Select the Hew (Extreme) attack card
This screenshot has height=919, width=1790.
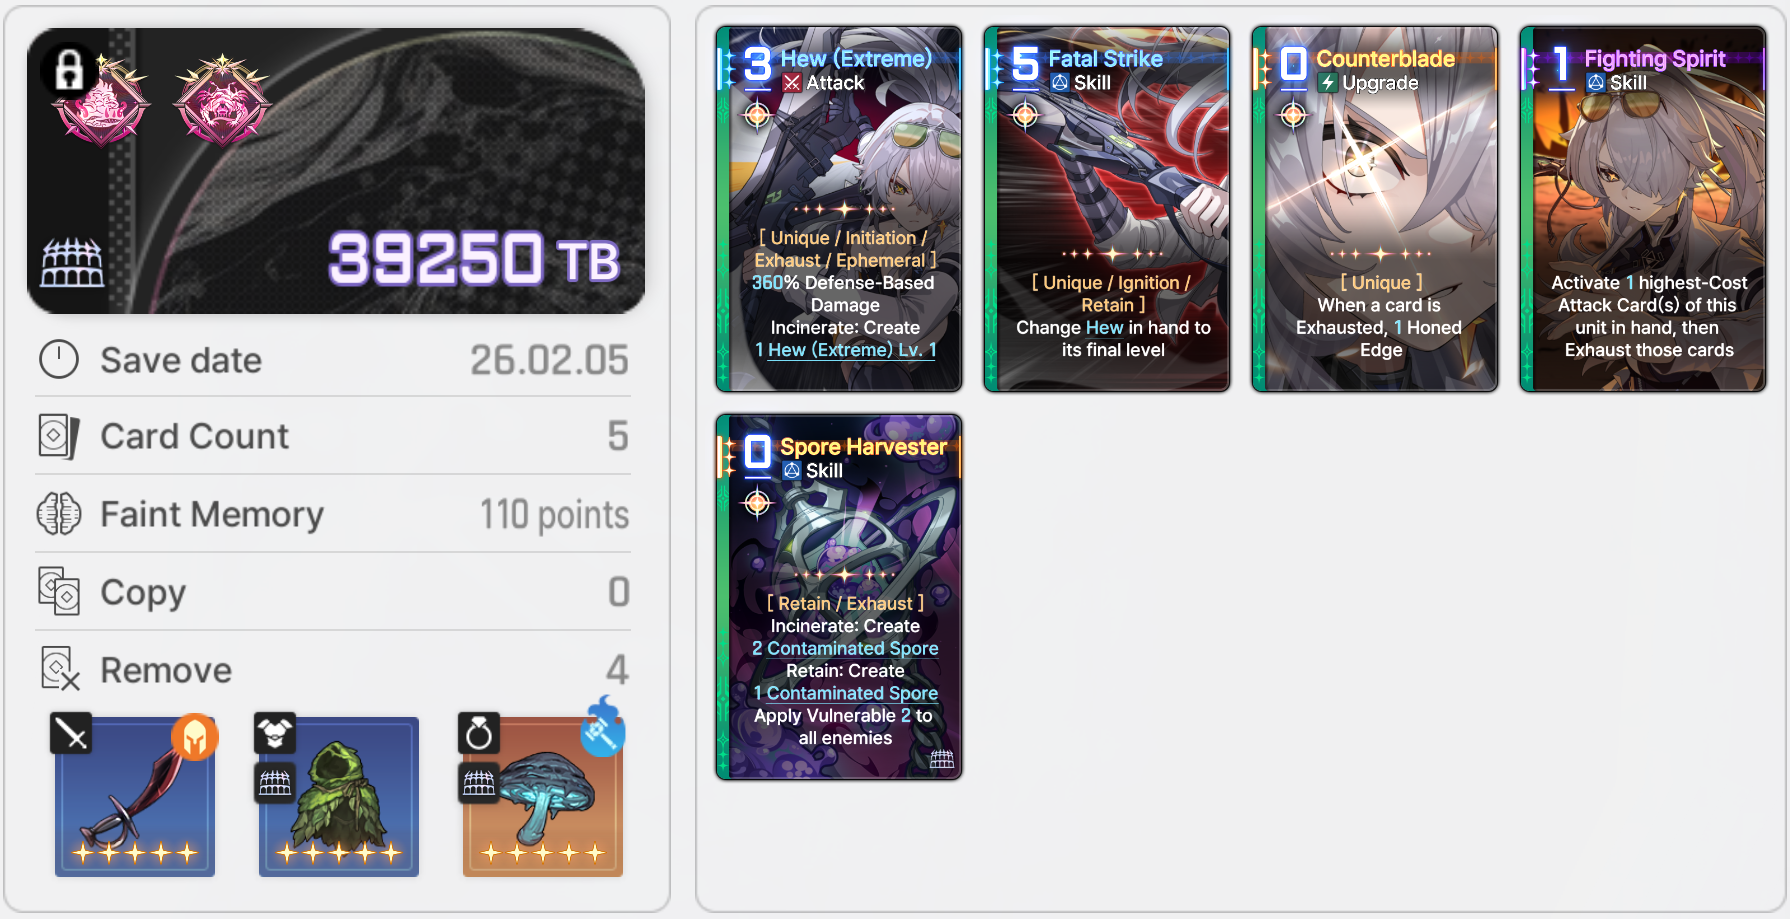[839, 209]
